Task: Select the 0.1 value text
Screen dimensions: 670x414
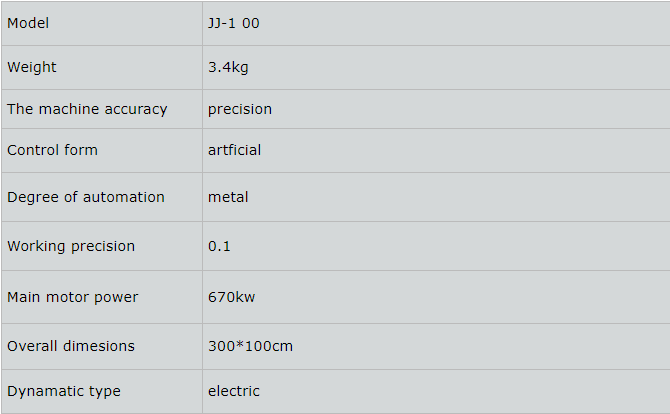Action: [219, 246]
